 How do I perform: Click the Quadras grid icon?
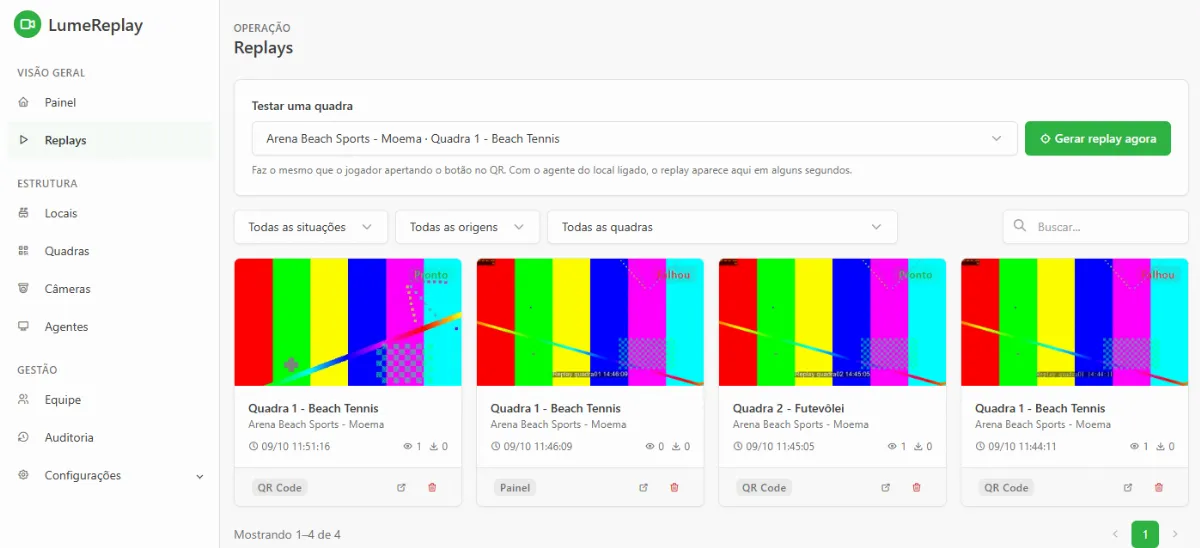click(x=24, y=252)
